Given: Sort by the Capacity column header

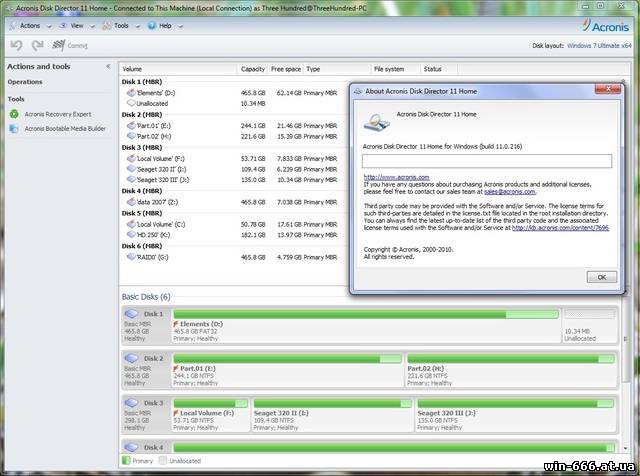Looking at the screenshot, I should click(252, 69).
